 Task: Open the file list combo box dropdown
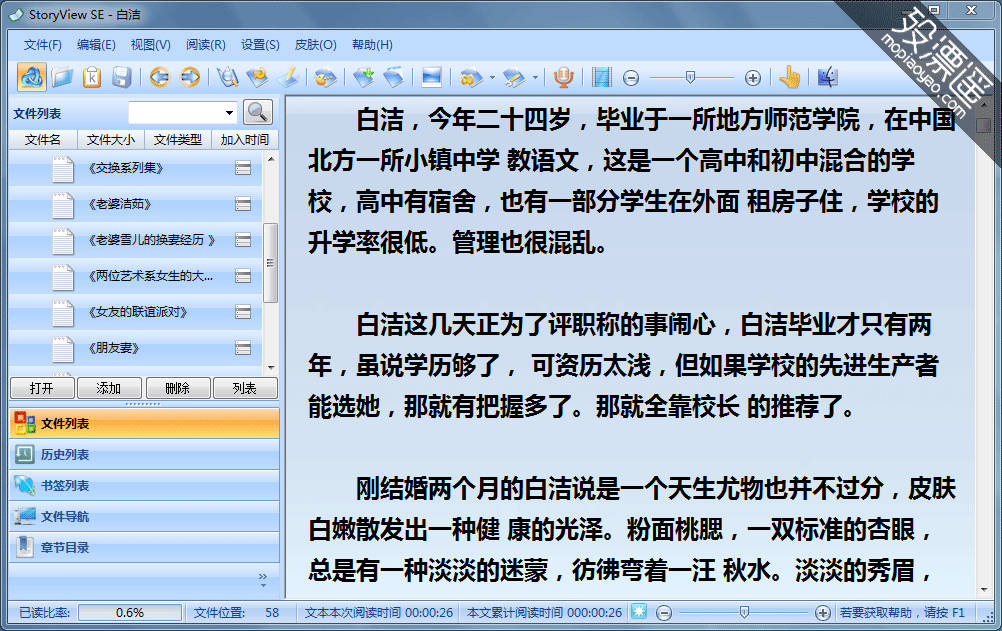[x=229, y=113]
